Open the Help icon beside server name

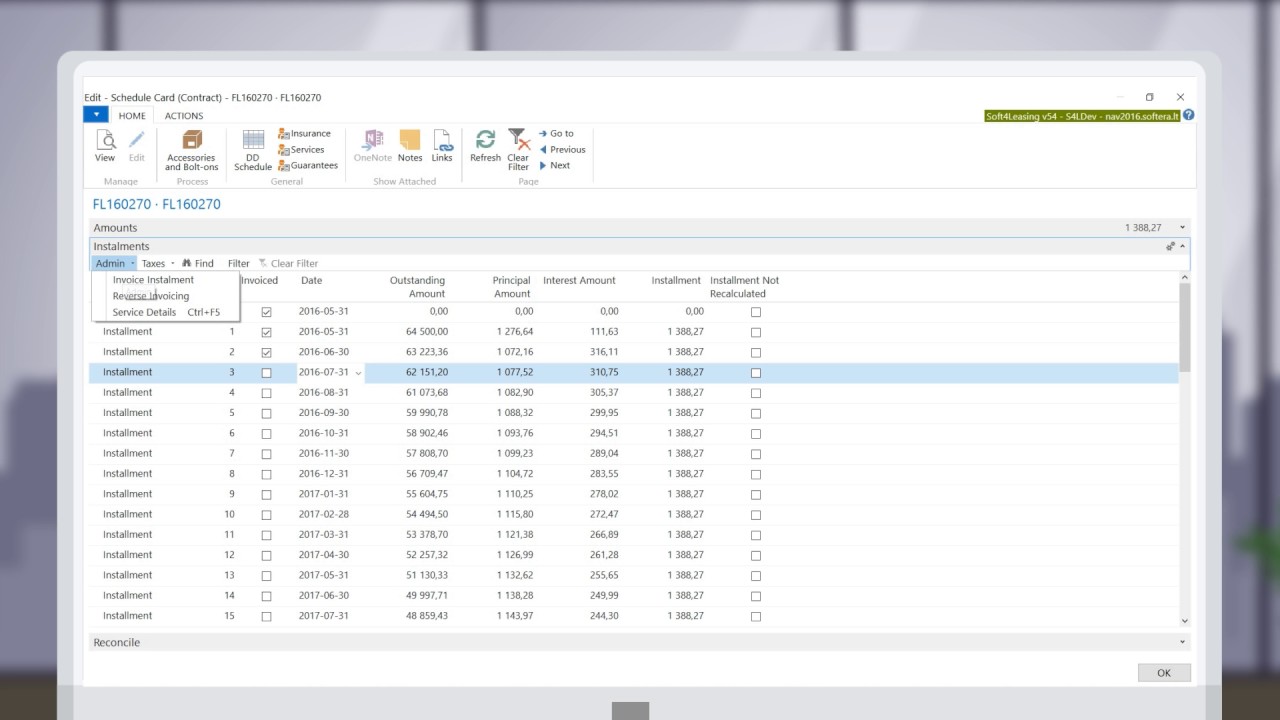click(1189, 115)
